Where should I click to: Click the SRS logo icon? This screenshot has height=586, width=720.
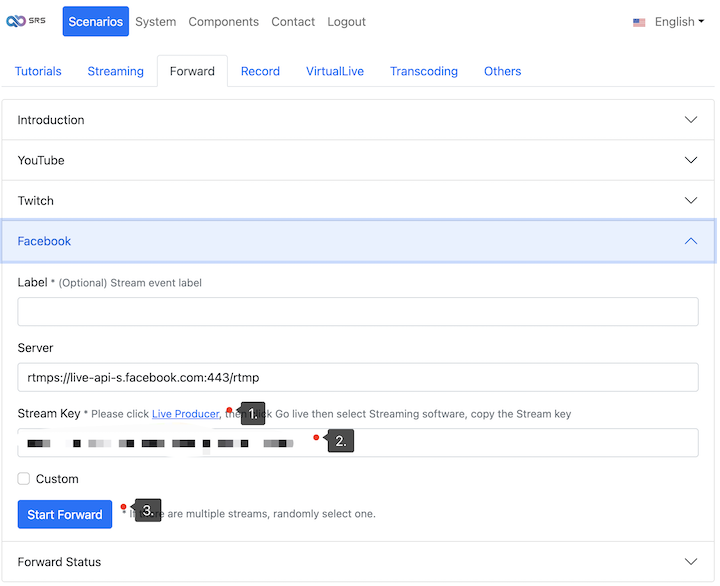26,21
